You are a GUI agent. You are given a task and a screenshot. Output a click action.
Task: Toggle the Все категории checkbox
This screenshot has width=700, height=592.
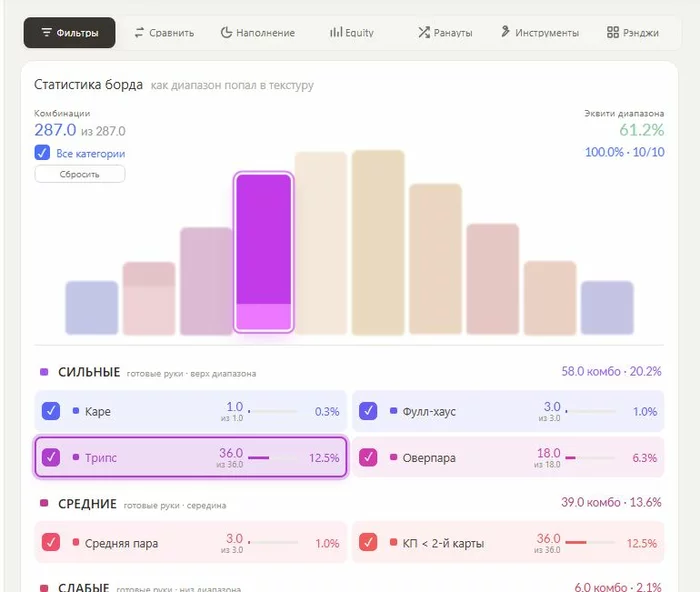(42, 153)
